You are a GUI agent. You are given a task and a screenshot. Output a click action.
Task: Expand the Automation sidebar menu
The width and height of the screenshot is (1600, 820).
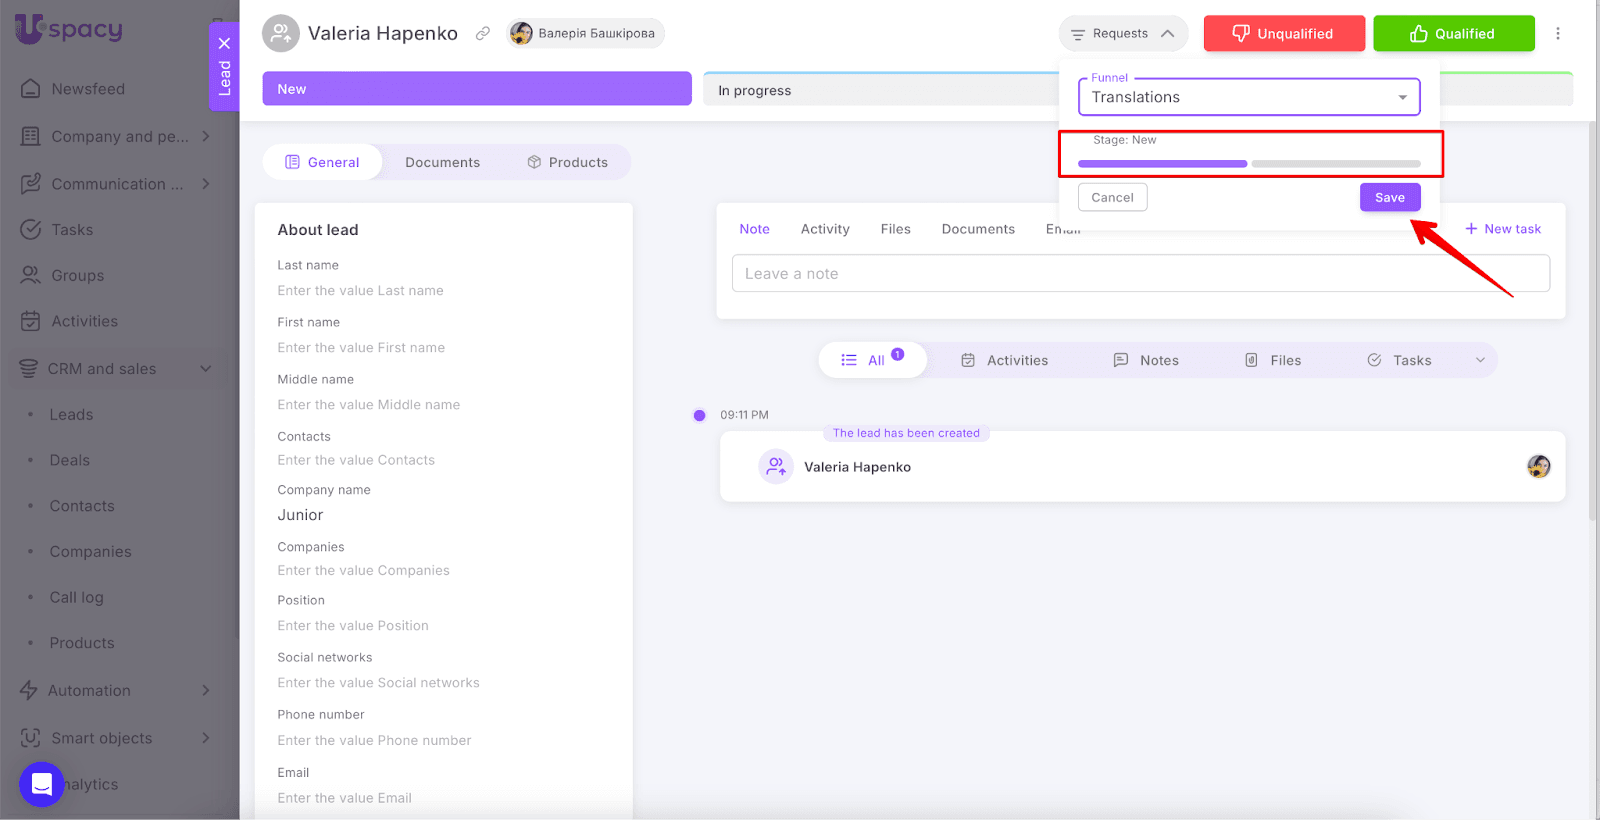click(205, 690)
